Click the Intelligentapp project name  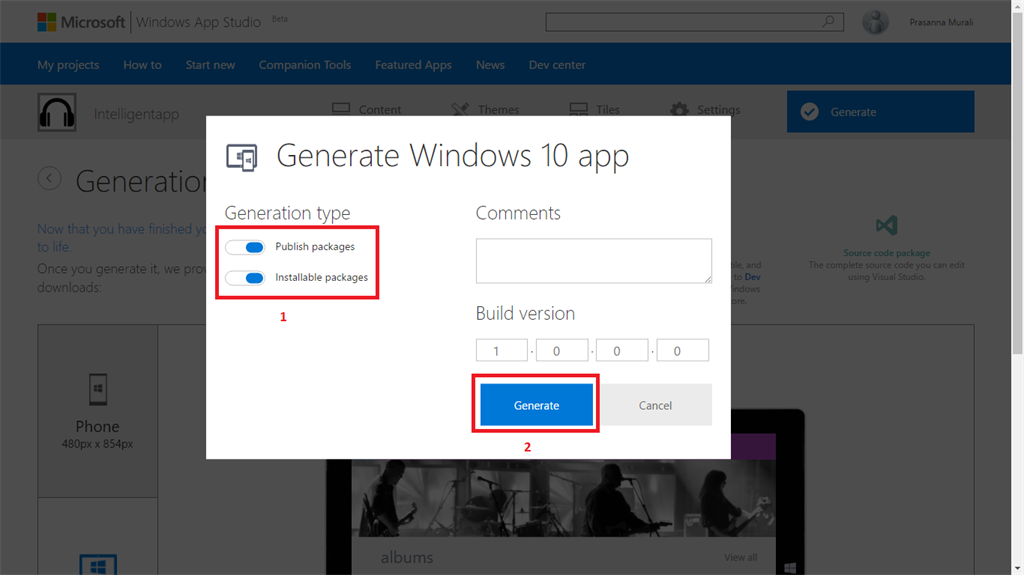(136, 114)
